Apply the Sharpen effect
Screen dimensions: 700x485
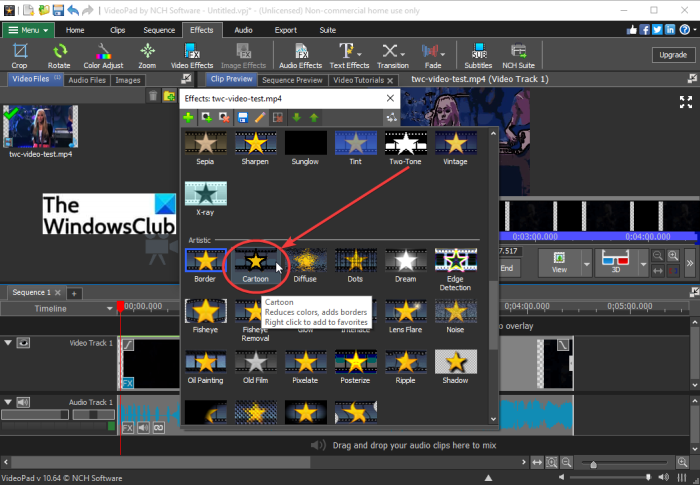255,148
